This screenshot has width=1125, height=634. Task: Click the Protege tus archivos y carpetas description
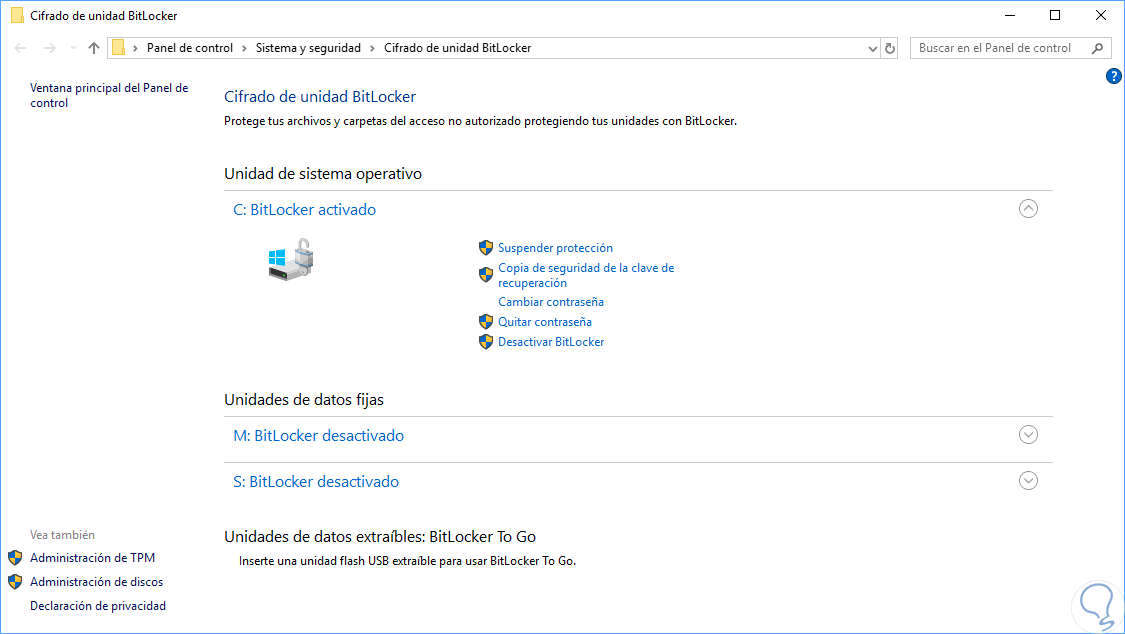coord(481,121)
